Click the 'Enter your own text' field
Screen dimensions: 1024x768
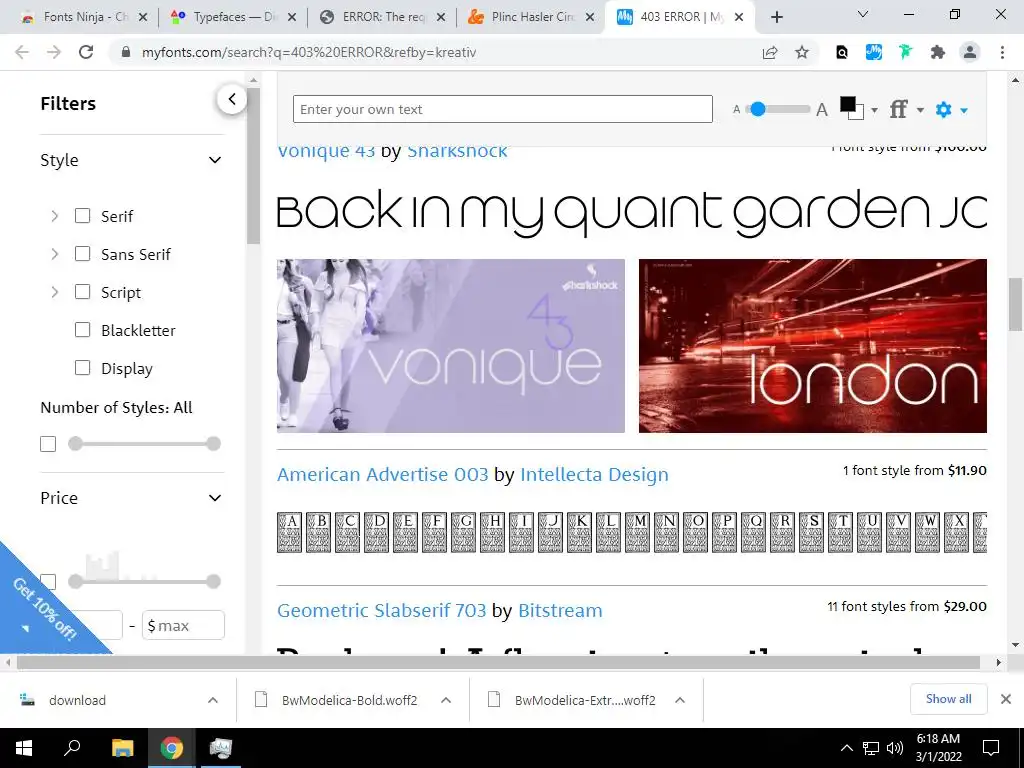click(x=502, y=109)
